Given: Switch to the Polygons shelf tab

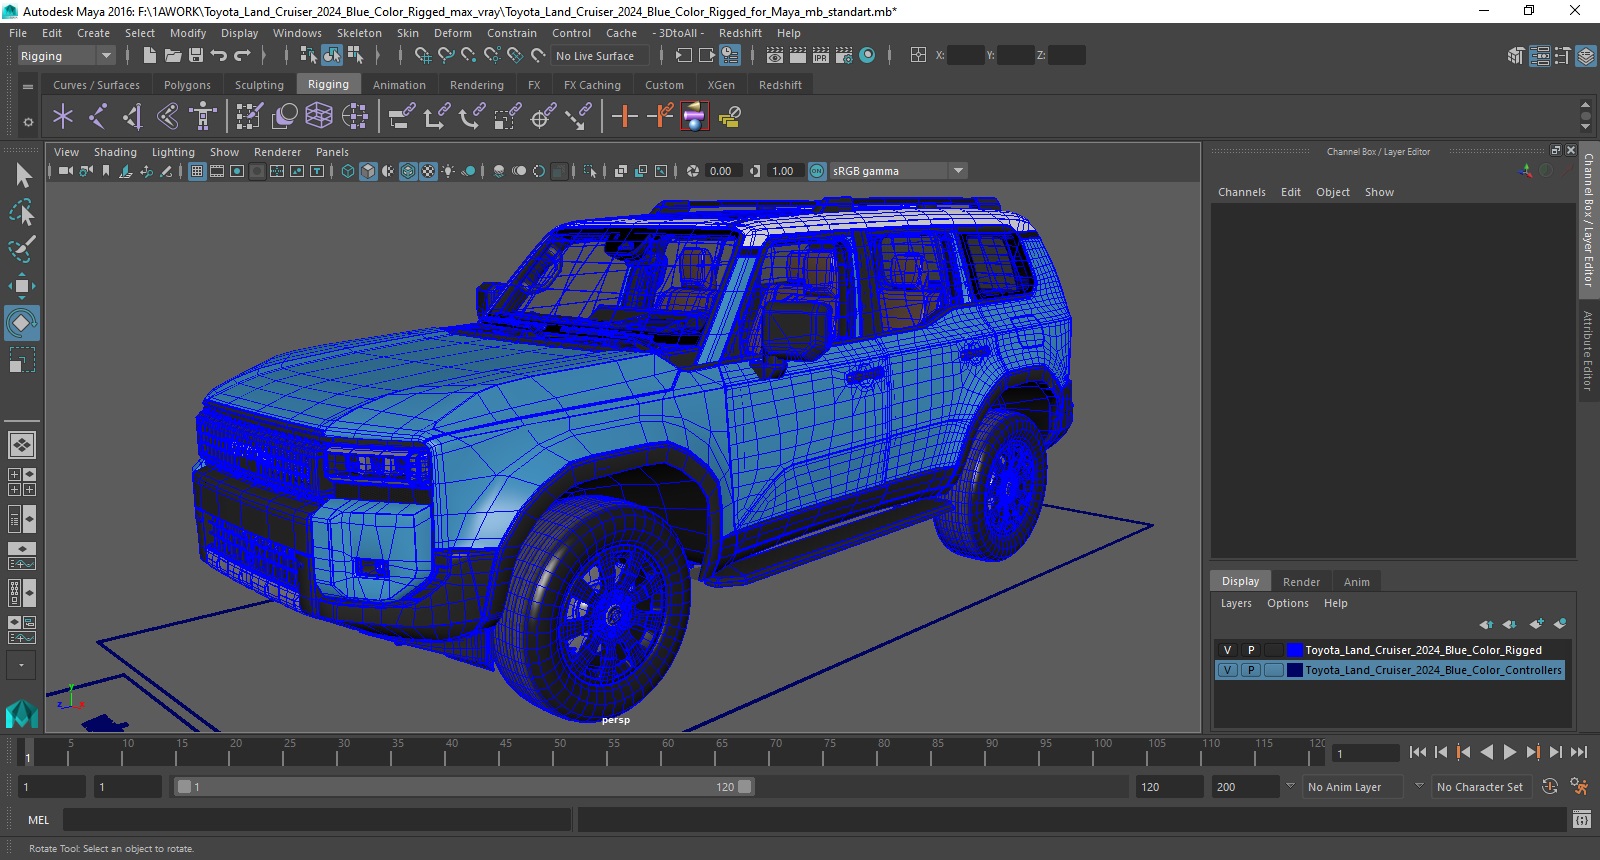Looking at the screenshot, I should point(187,85).
